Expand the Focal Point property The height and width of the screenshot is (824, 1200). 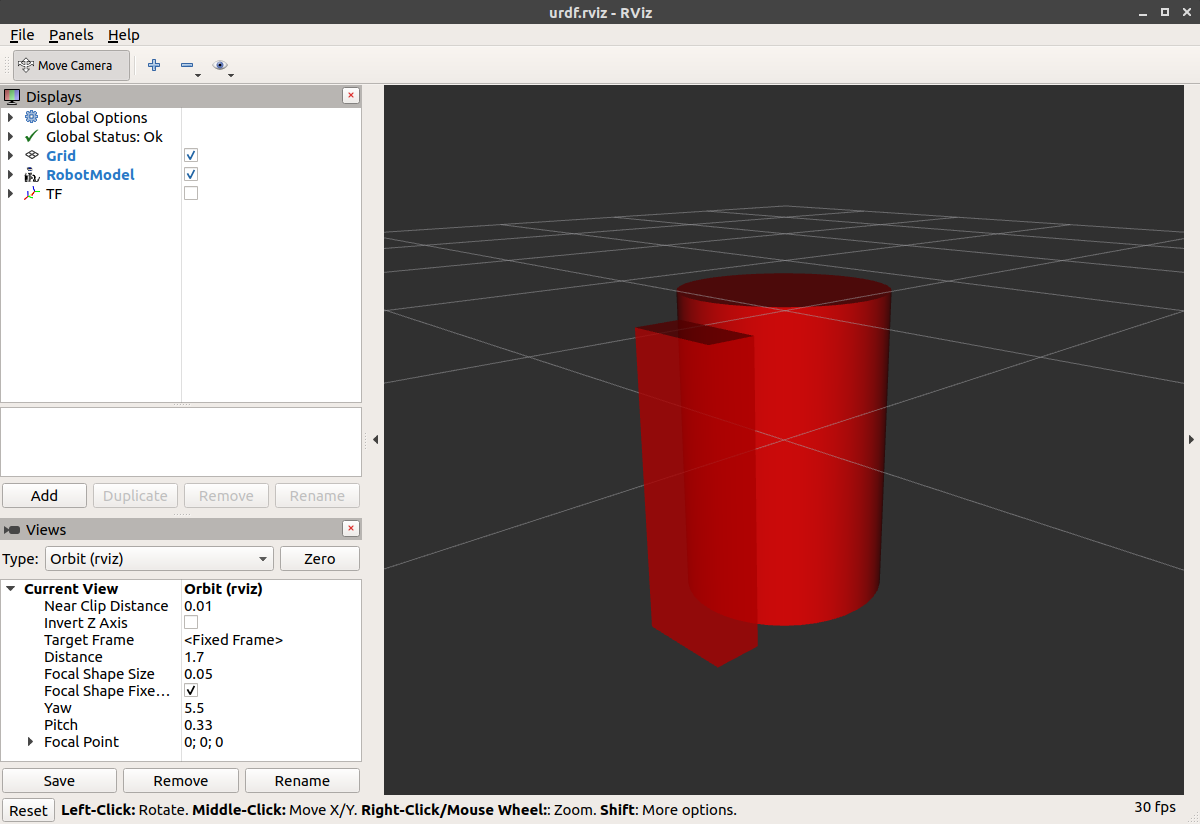click(31, 742)
